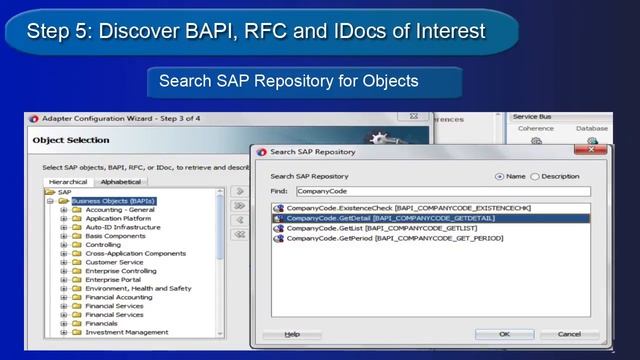The height and width of the screenshot is (360, 640).
Task: Click the Accounting - General folder icon
Action: (x=77, y=210)
